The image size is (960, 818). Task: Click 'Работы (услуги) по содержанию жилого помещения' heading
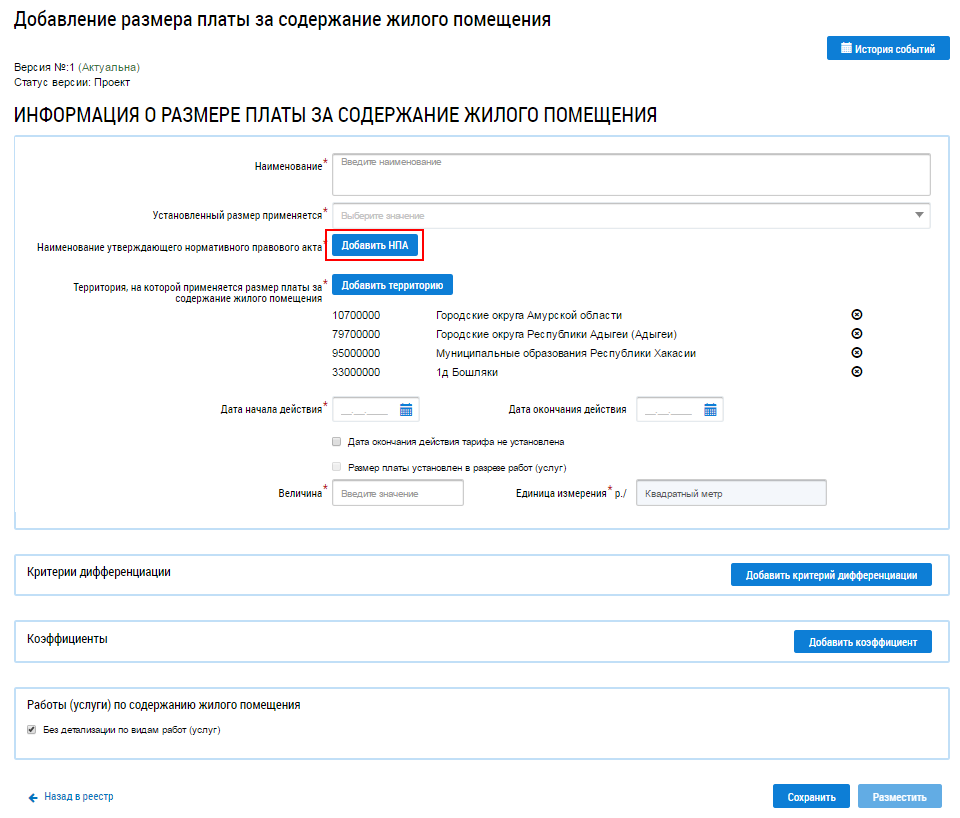tap(163, 705)
